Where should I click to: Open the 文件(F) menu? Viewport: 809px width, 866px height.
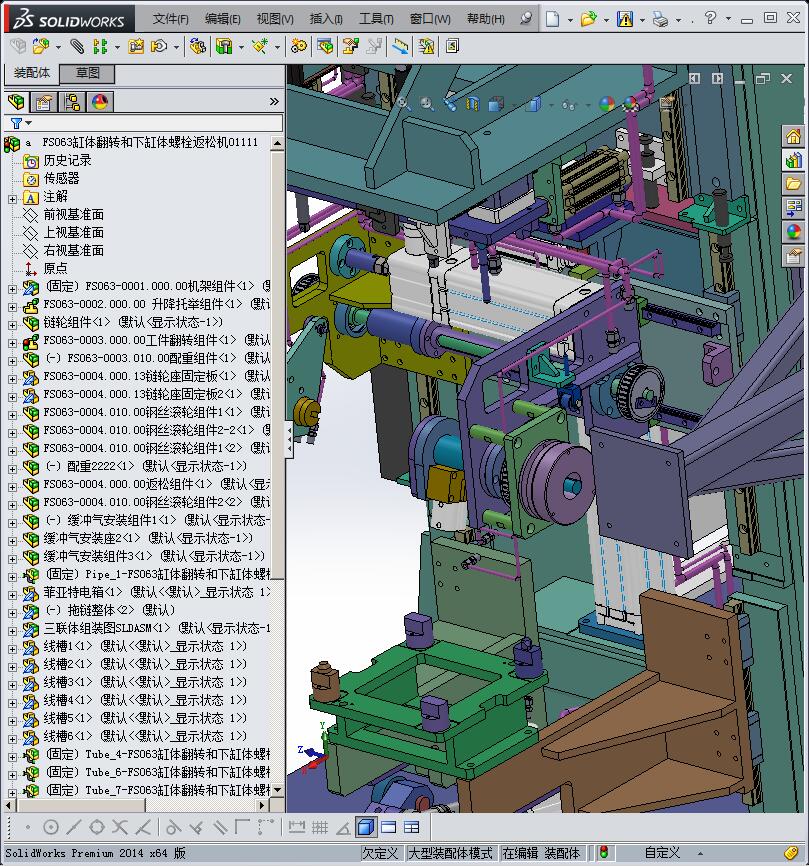click(171, 19)
